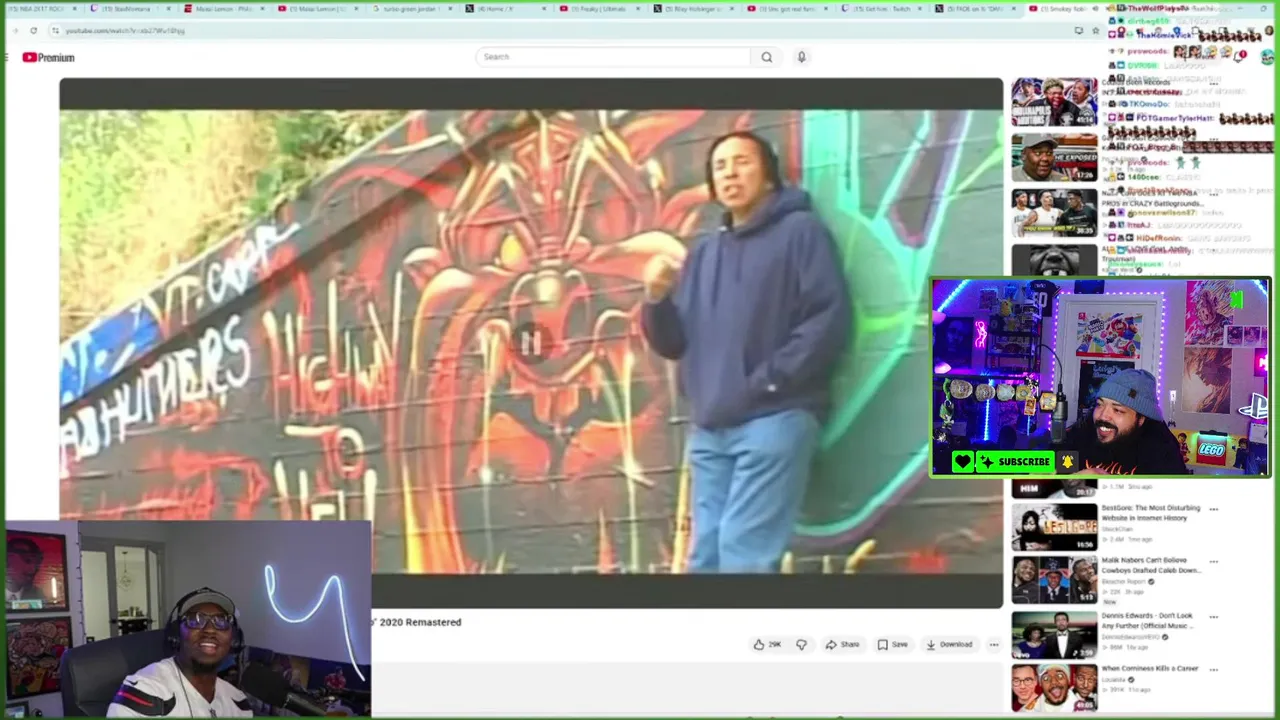This screenshot has width=1280, height=720.
Task: Open the When Cominess Kills thumbnail
Action: click(x=1054, y=689)
